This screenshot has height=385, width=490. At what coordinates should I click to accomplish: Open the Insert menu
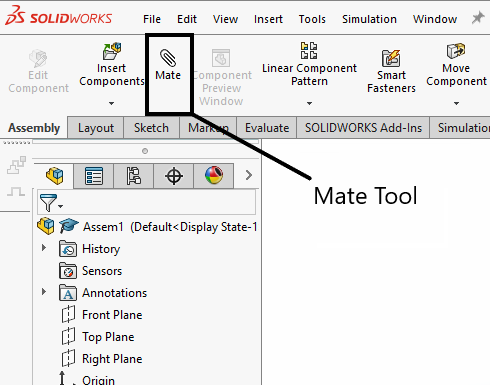[268, 19]
